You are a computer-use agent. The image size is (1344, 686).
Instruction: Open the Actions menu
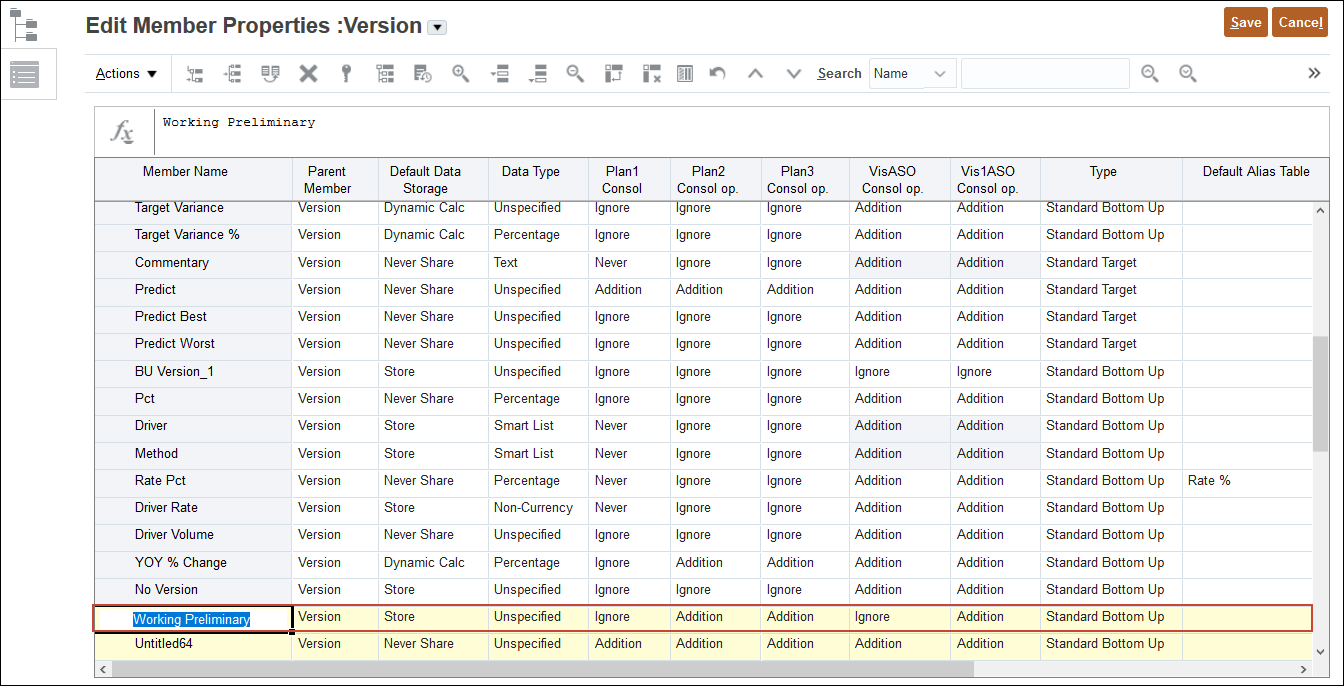(x=125, y=73)
